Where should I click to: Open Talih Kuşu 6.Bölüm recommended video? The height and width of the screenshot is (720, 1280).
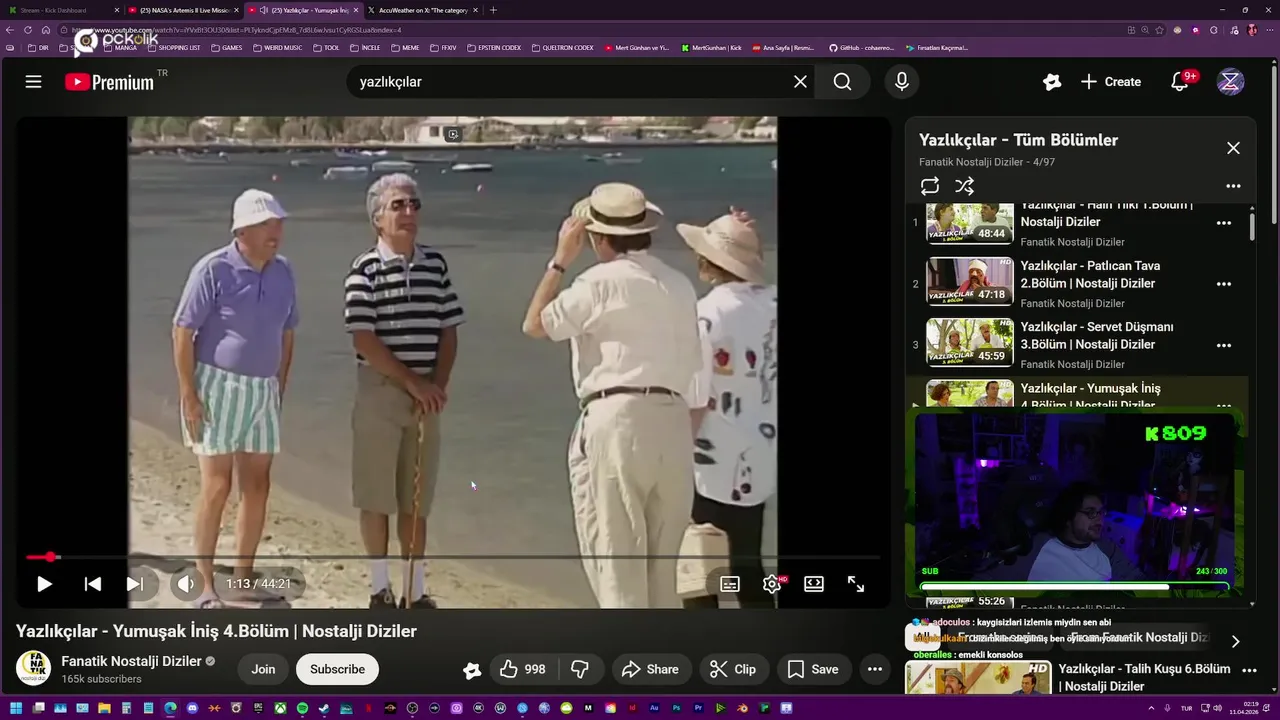1077,677
